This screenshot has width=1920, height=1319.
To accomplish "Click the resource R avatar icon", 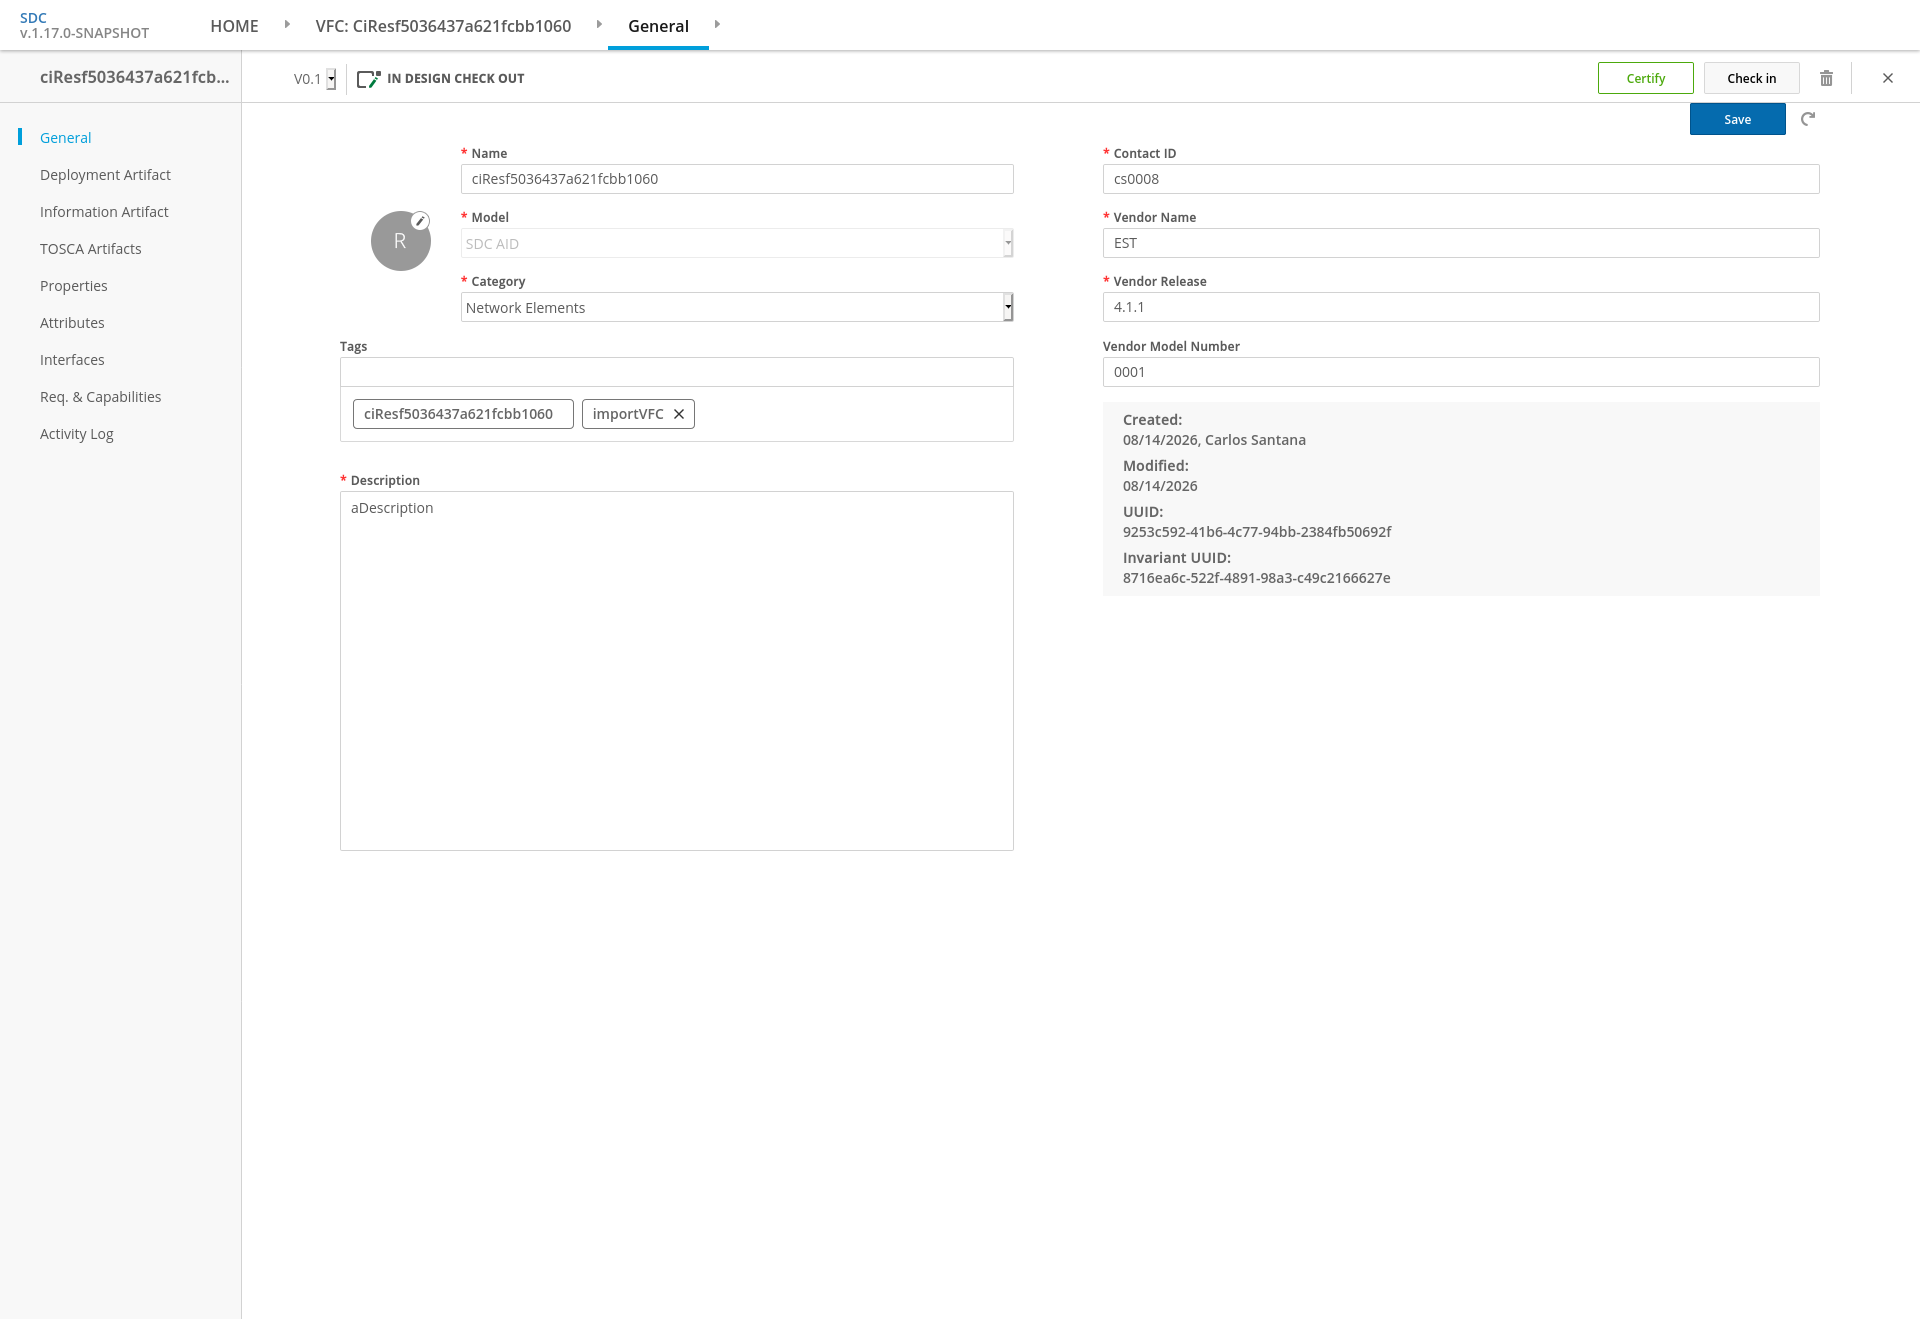I will coord(400,241).
